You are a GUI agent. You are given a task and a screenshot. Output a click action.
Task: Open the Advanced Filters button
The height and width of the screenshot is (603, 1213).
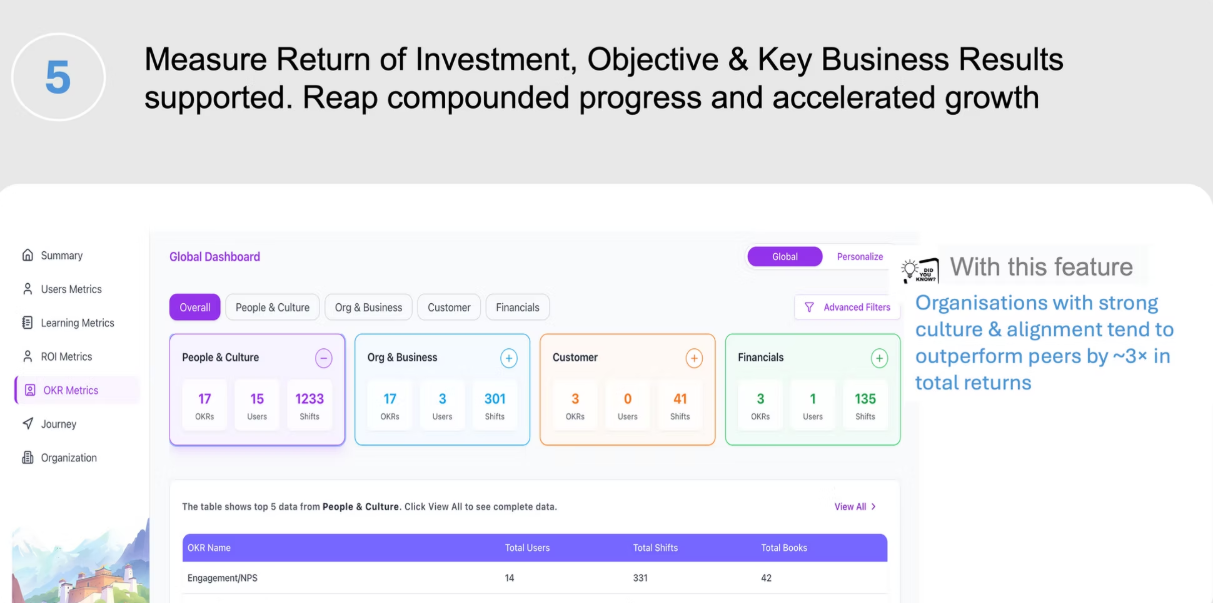847,307
